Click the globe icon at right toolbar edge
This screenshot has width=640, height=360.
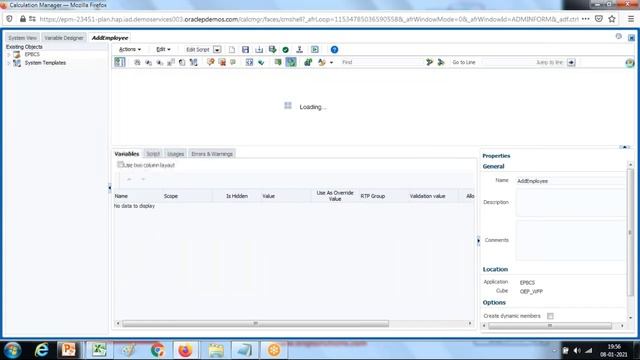(629, 63)
